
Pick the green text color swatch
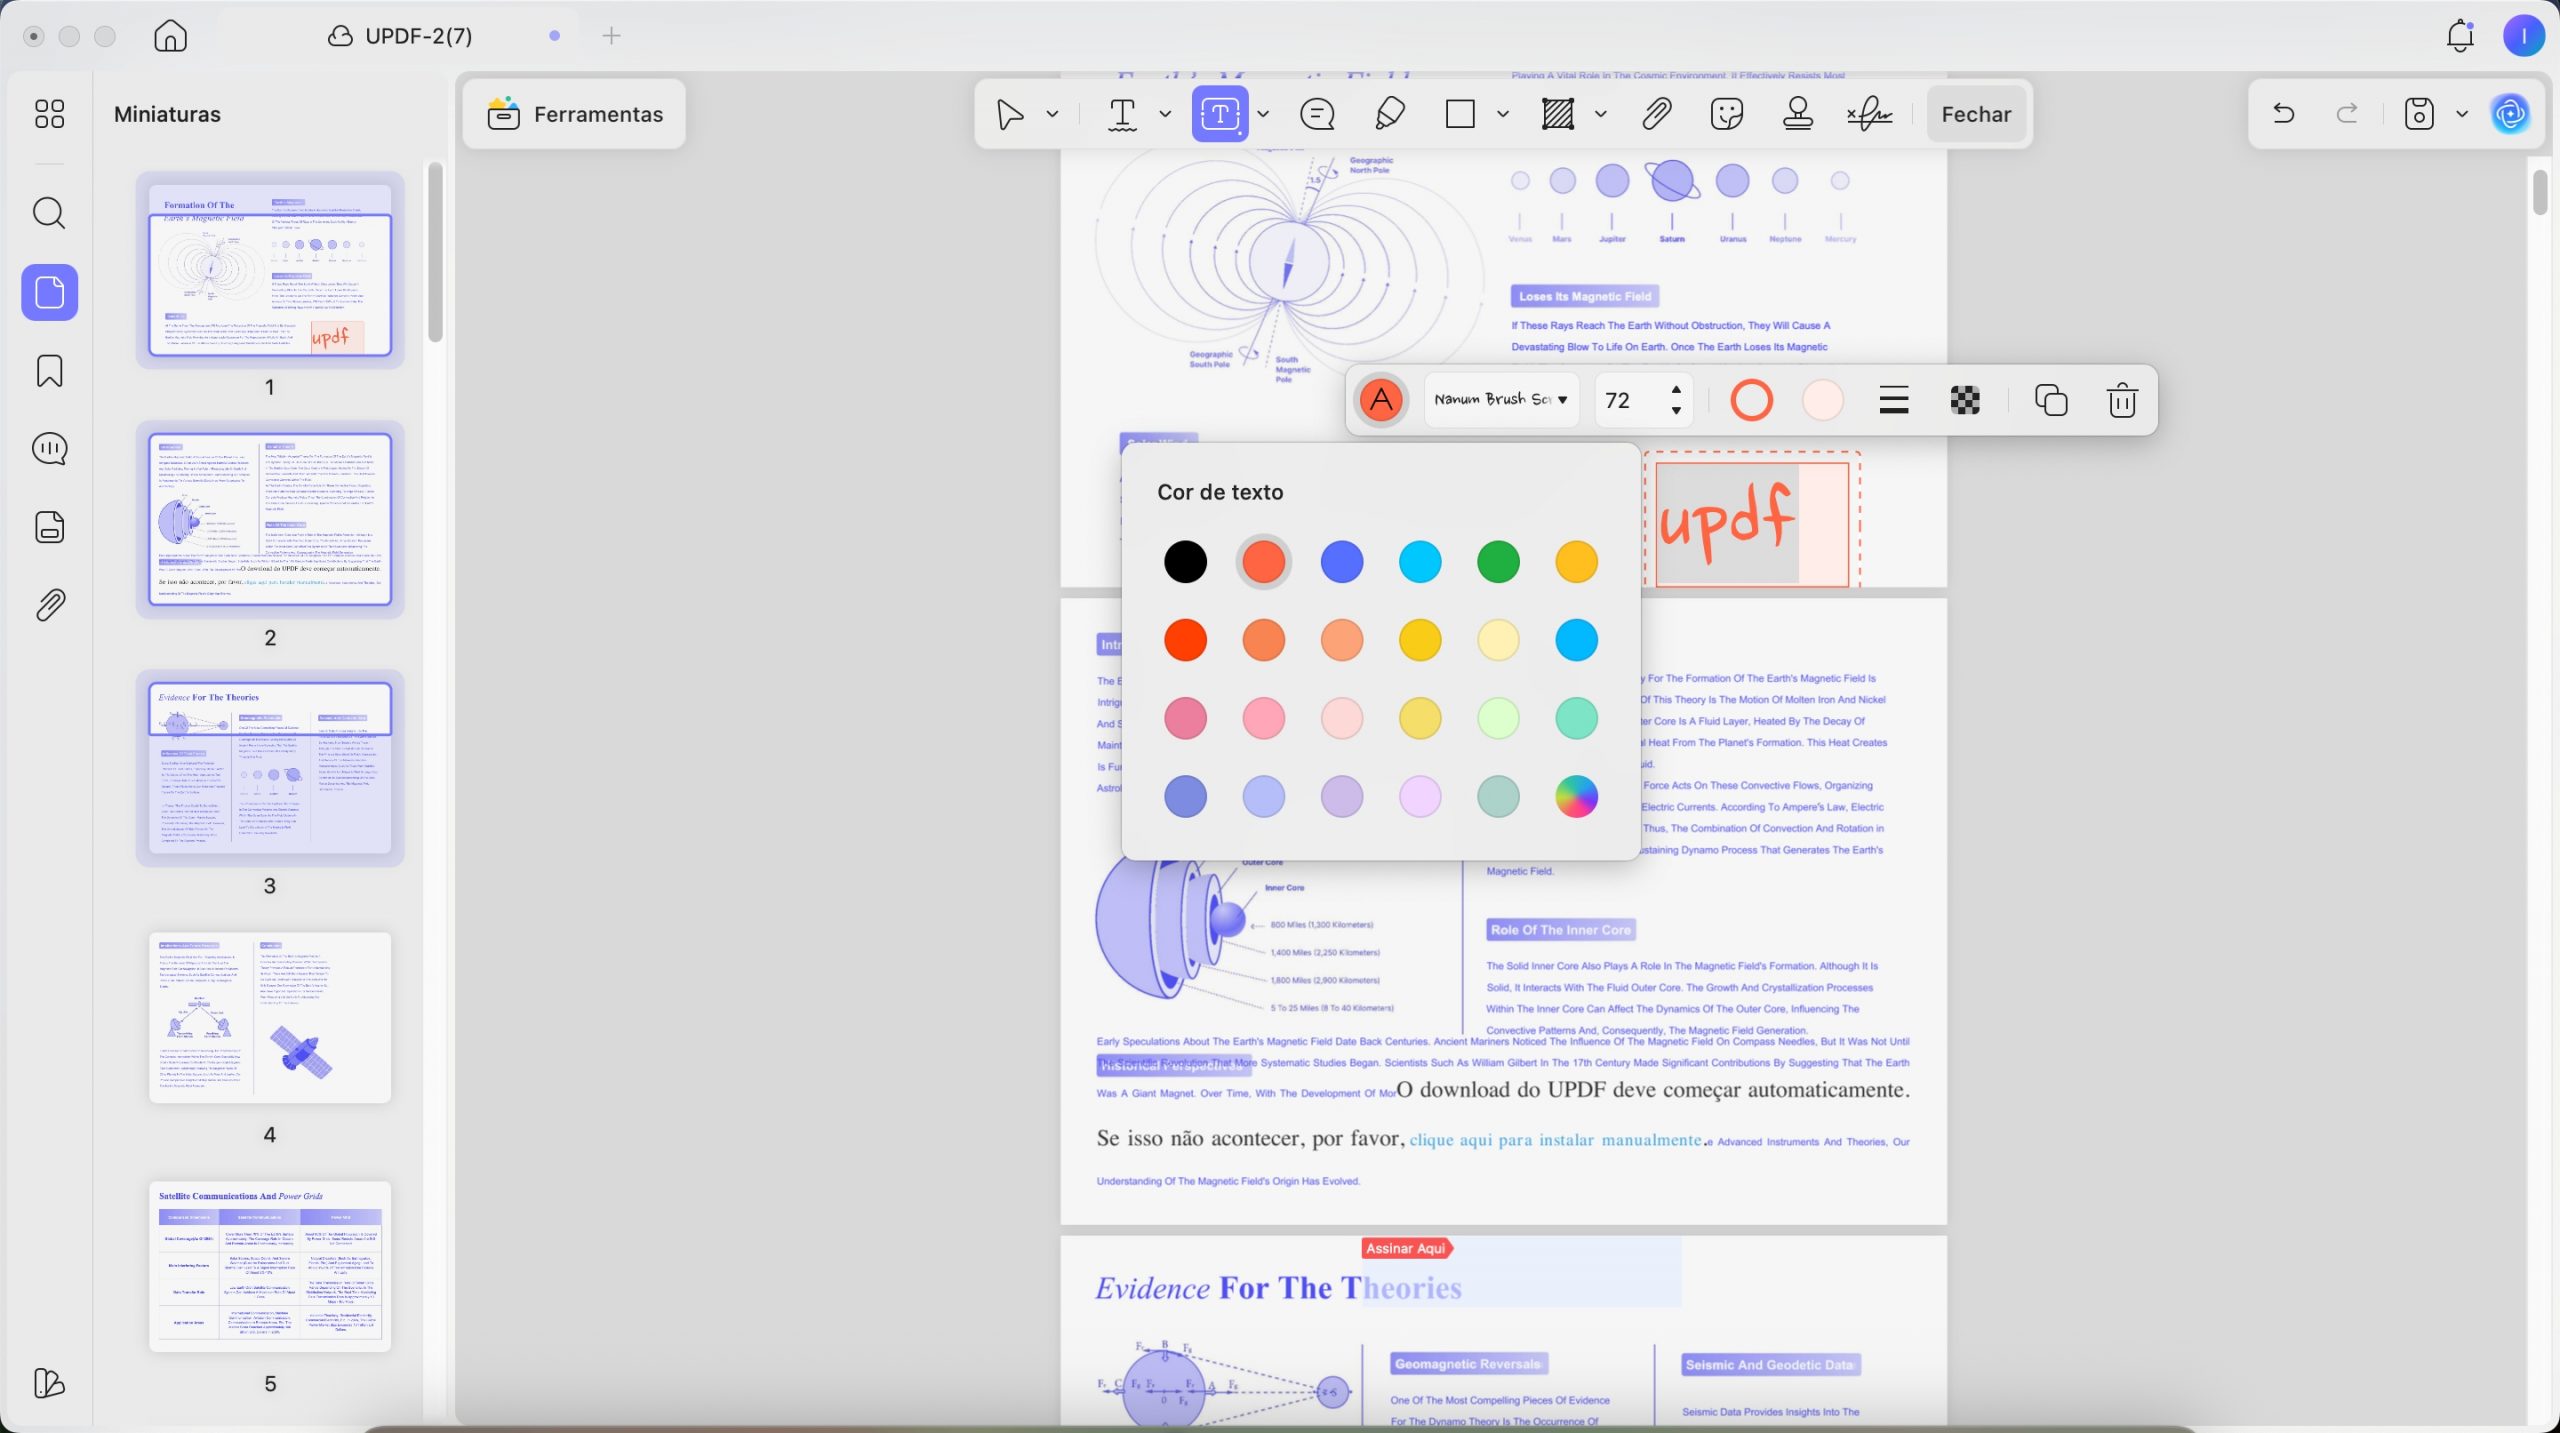tap(1498, 562)
